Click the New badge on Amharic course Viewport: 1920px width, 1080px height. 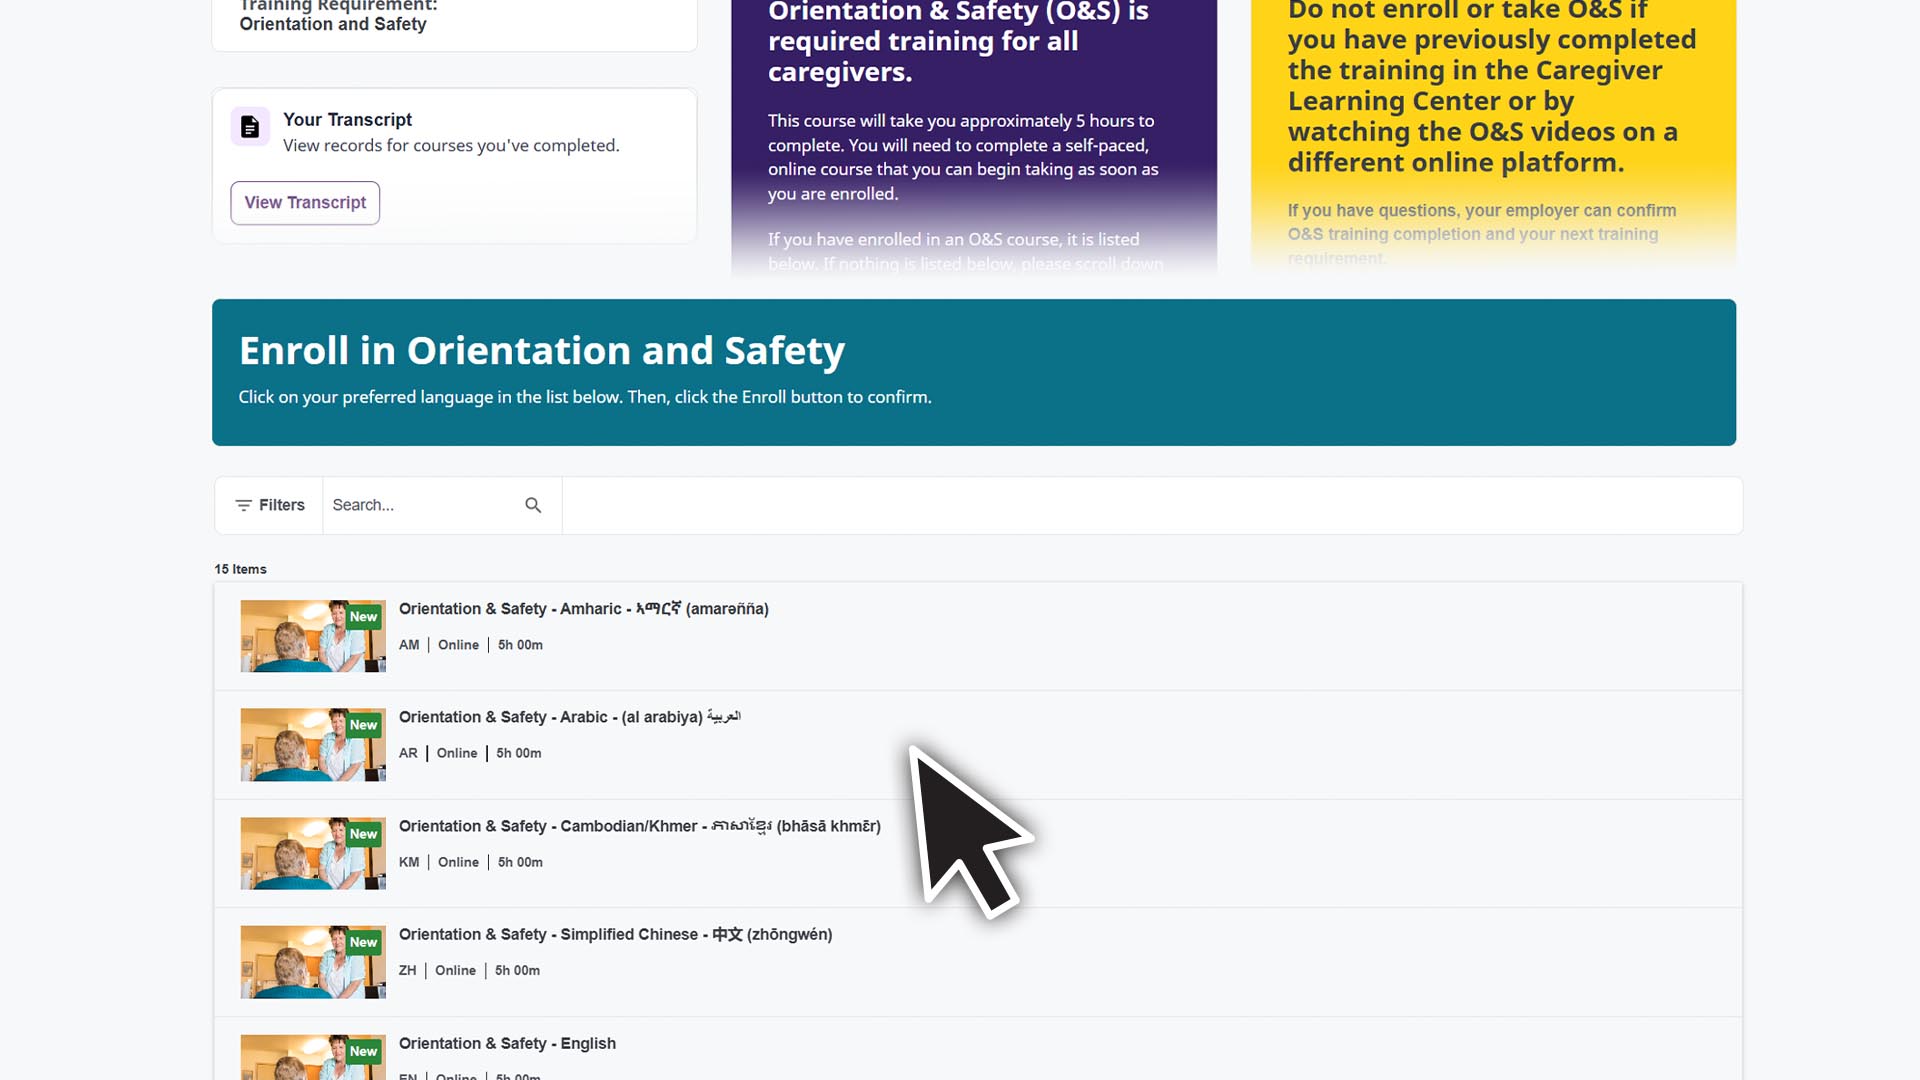[x=363, y=617]
